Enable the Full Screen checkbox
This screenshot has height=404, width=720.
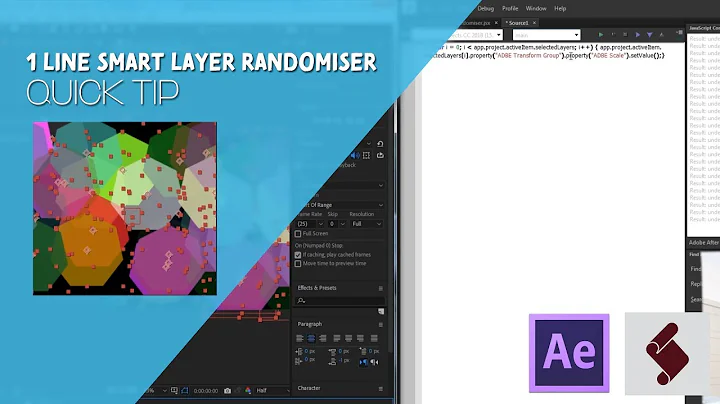pyautogui.click(x=298, y=234)
